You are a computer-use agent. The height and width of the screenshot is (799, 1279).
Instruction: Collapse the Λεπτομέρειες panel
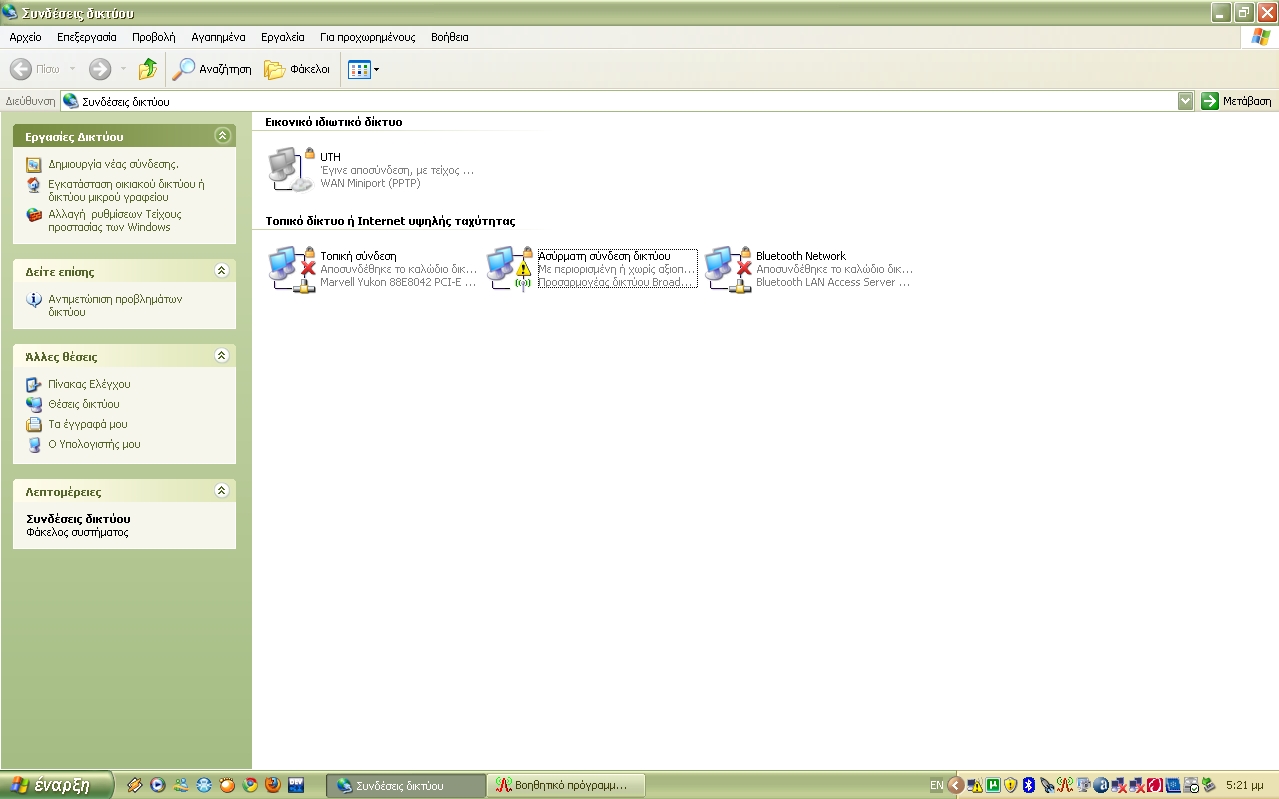222,491
